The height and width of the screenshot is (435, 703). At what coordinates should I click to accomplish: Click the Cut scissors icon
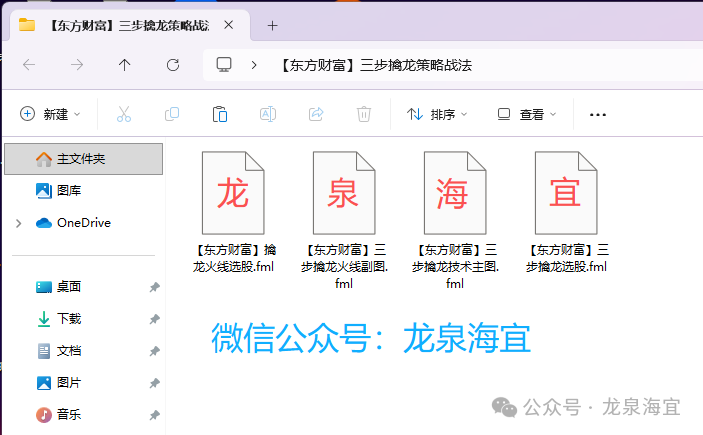point(124,114)
